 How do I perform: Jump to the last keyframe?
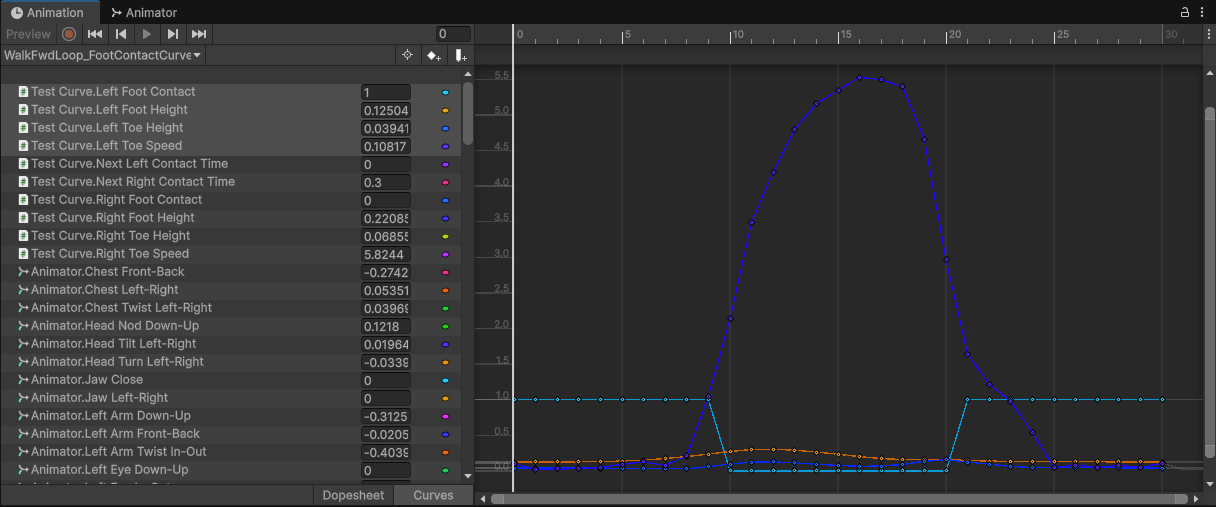(199, 34)
